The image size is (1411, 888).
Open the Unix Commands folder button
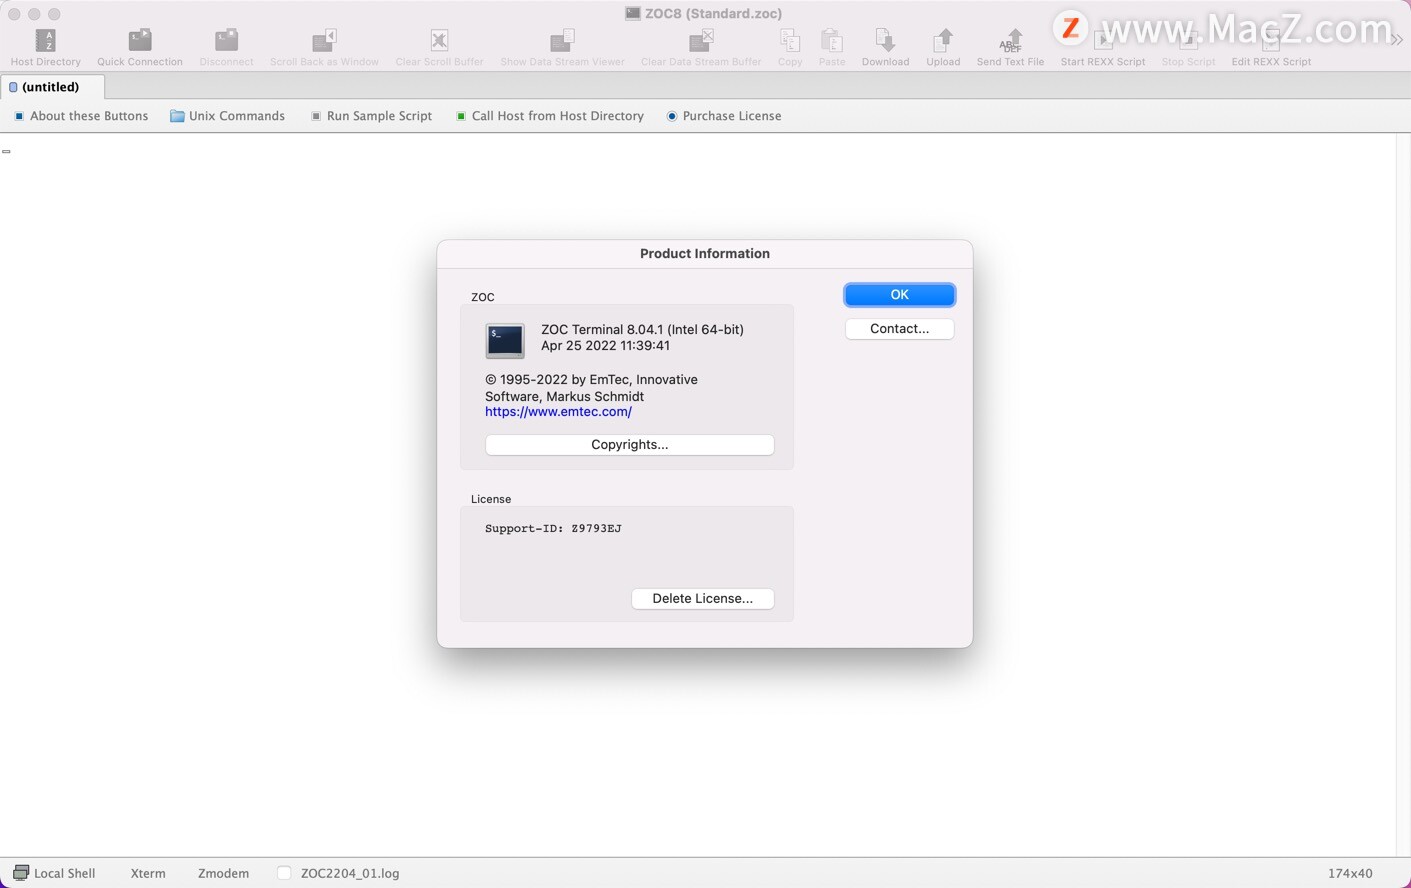click(x=228, y=116)
